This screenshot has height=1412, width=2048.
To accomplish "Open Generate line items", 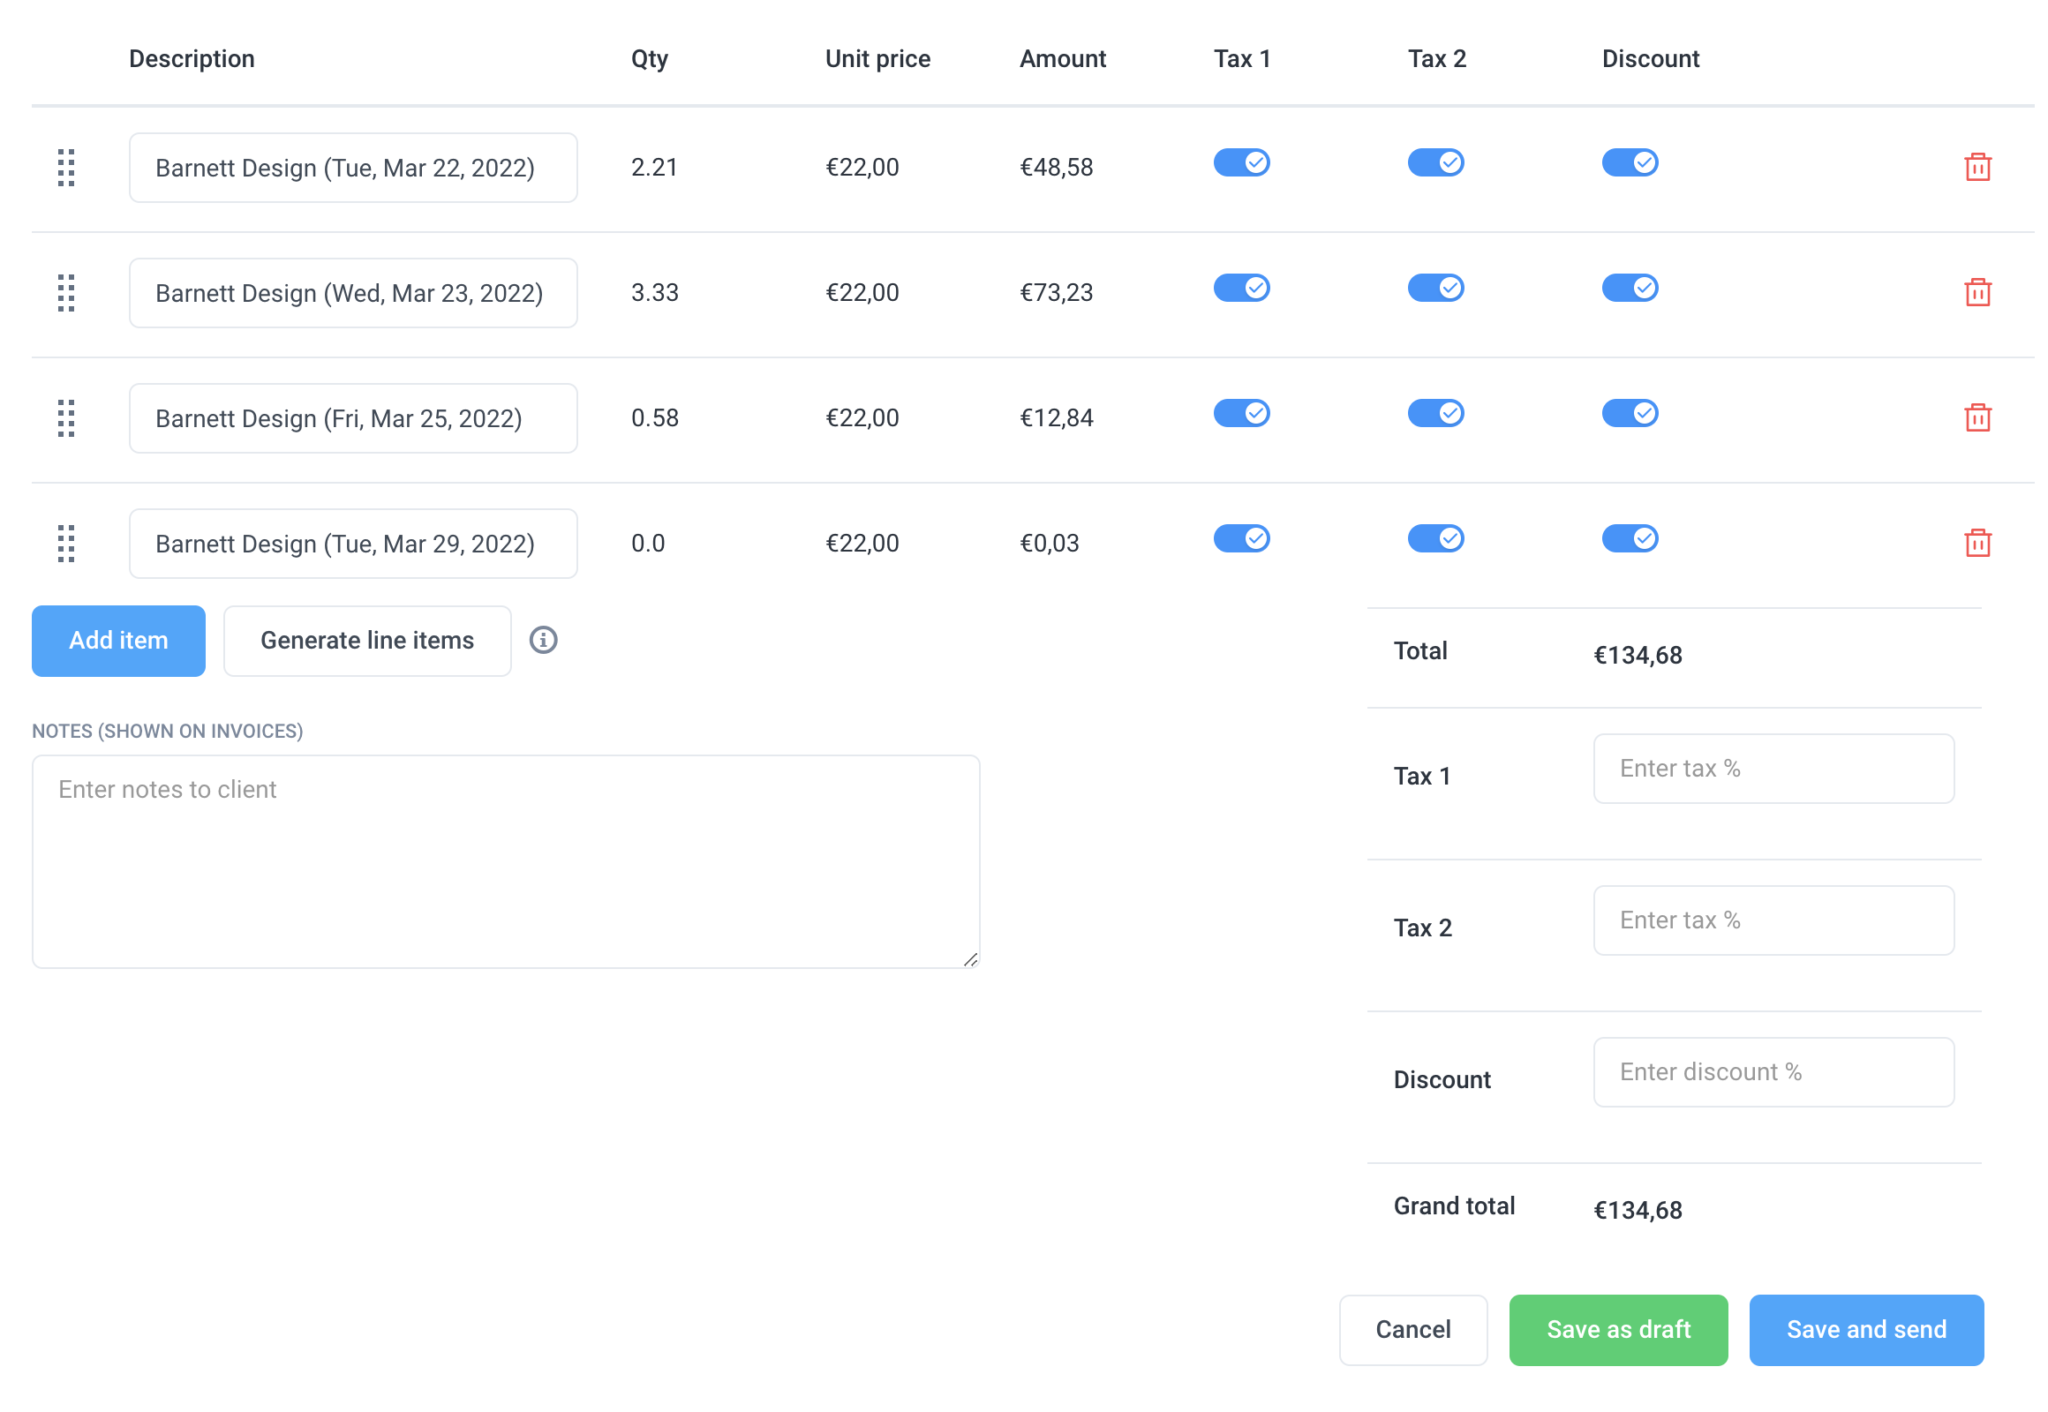I will [x=367, y=640].
